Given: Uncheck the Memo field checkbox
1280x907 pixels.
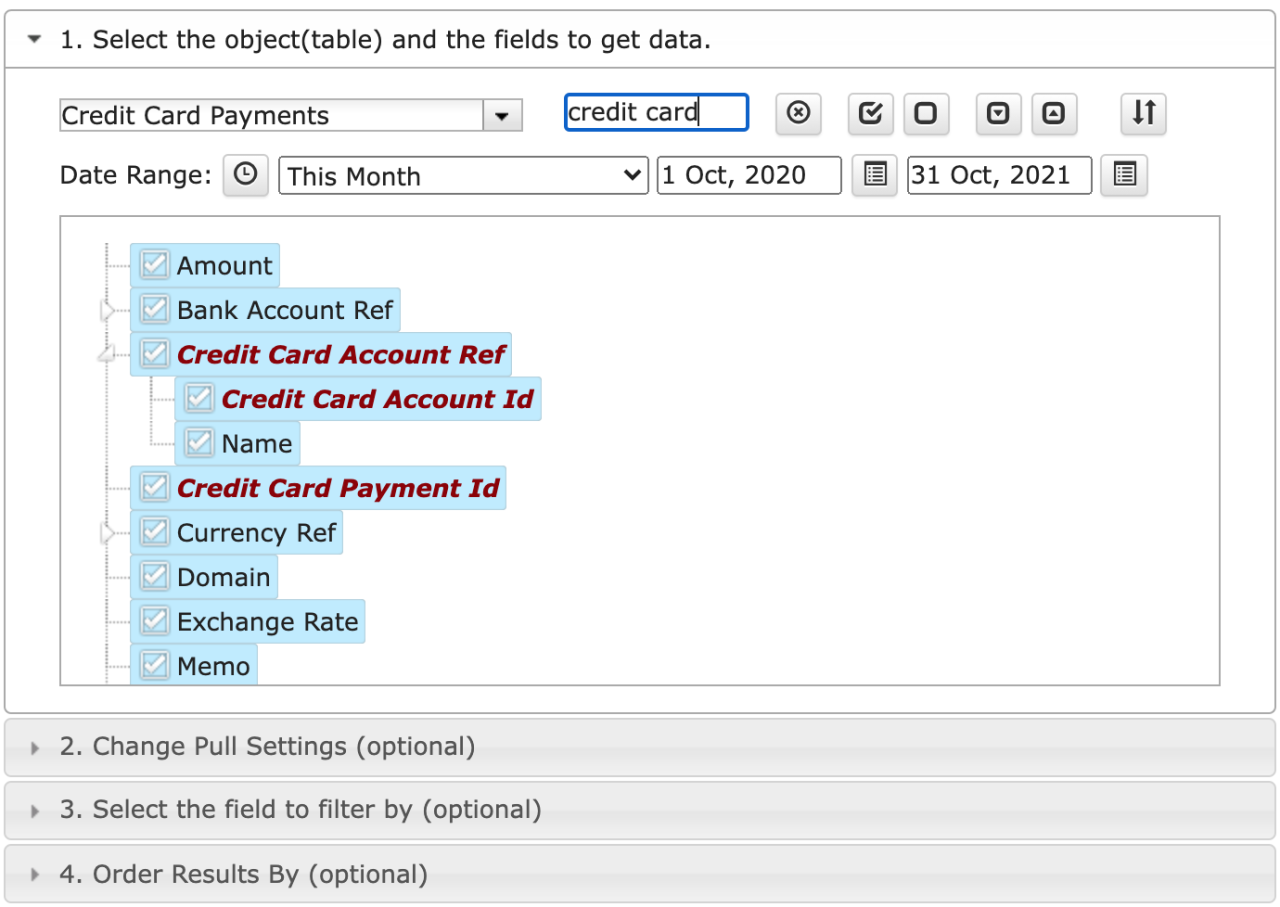Looking at the screenshot, I should click(154, 665).
